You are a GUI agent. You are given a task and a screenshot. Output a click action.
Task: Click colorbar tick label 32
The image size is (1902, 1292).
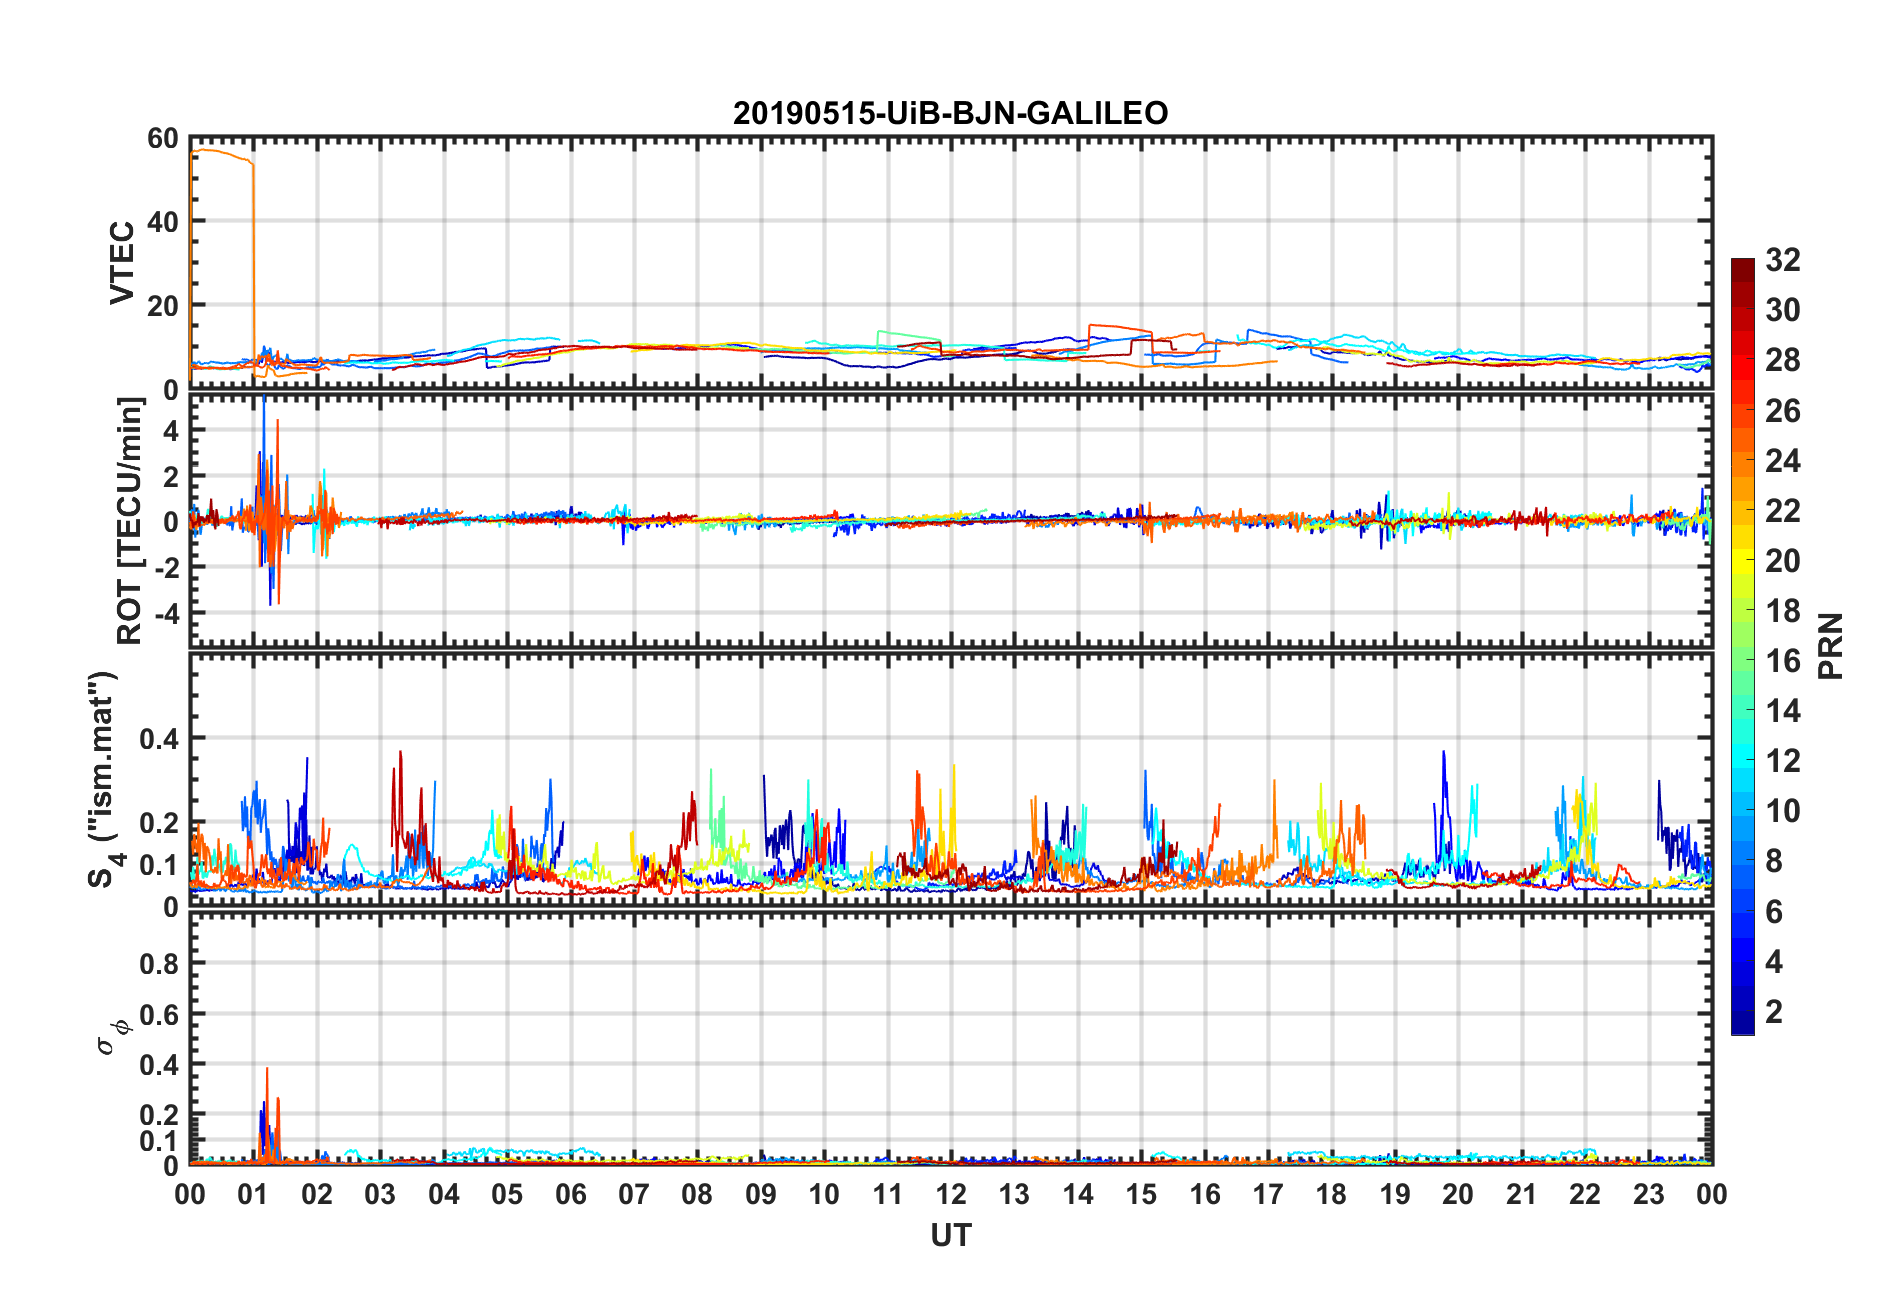[1782, 260]
